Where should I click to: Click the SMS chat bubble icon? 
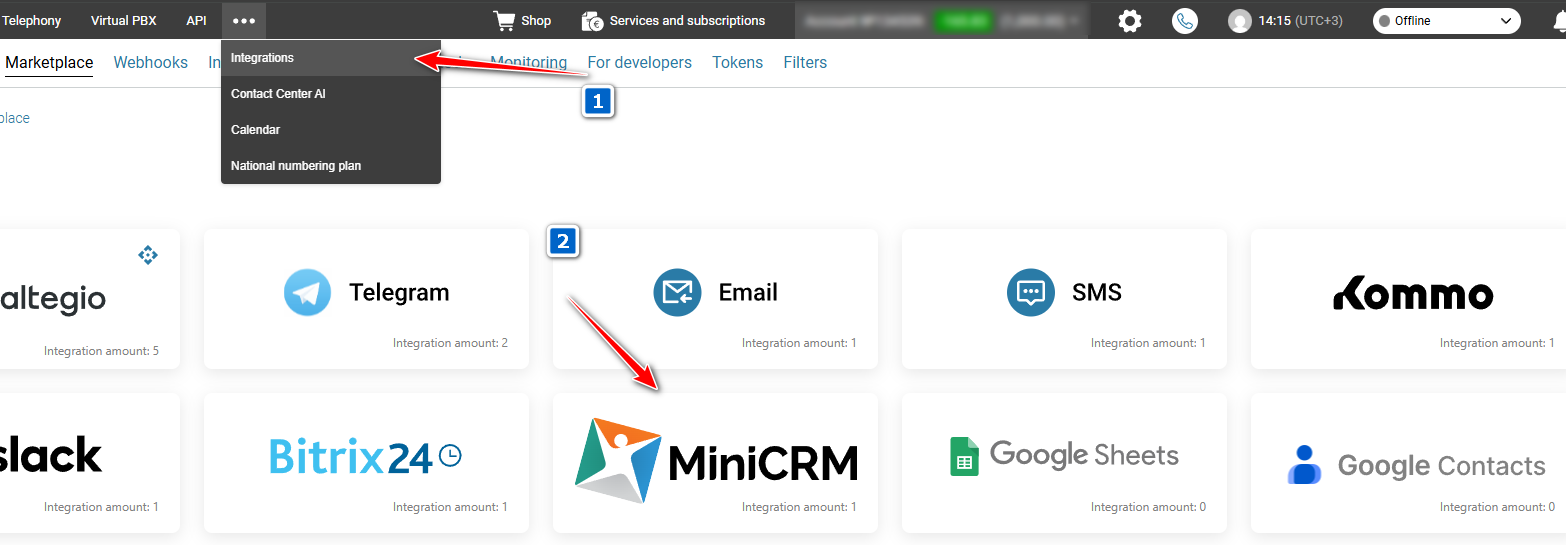coord(1031,292)
